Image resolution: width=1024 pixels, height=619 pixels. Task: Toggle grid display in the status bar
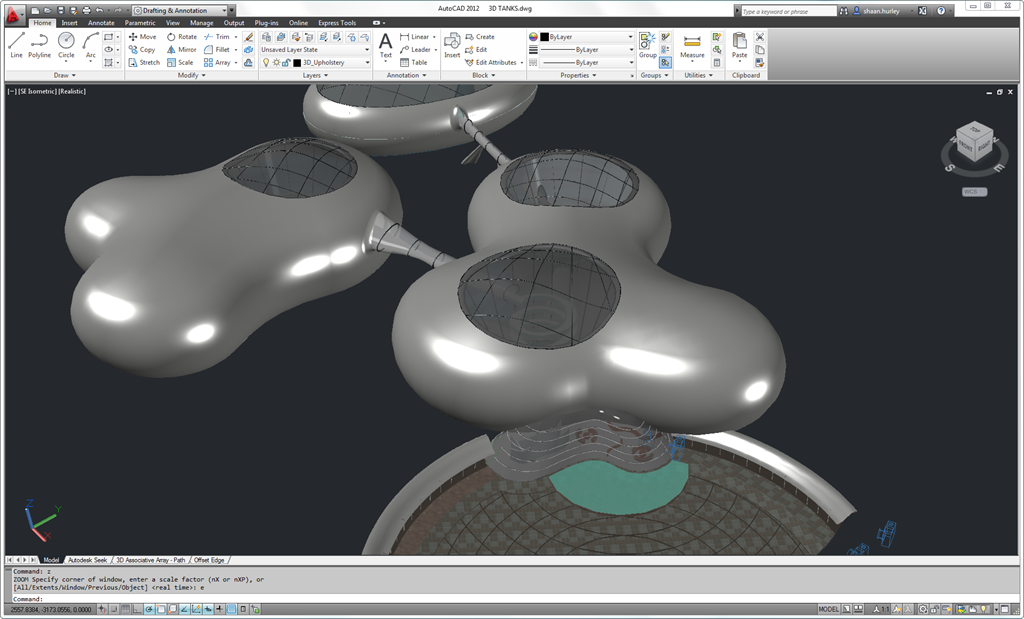124,608
